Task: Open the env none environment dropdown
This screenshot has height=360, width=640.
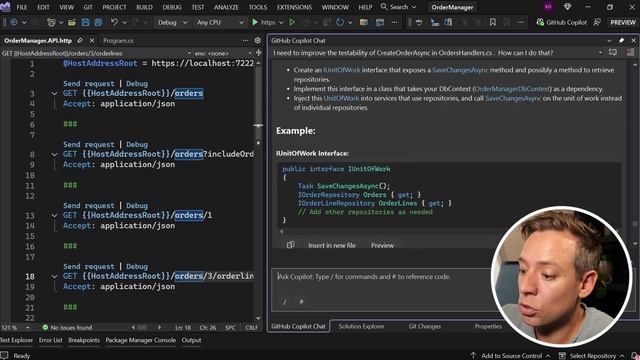Action: (x=223, y=53)
